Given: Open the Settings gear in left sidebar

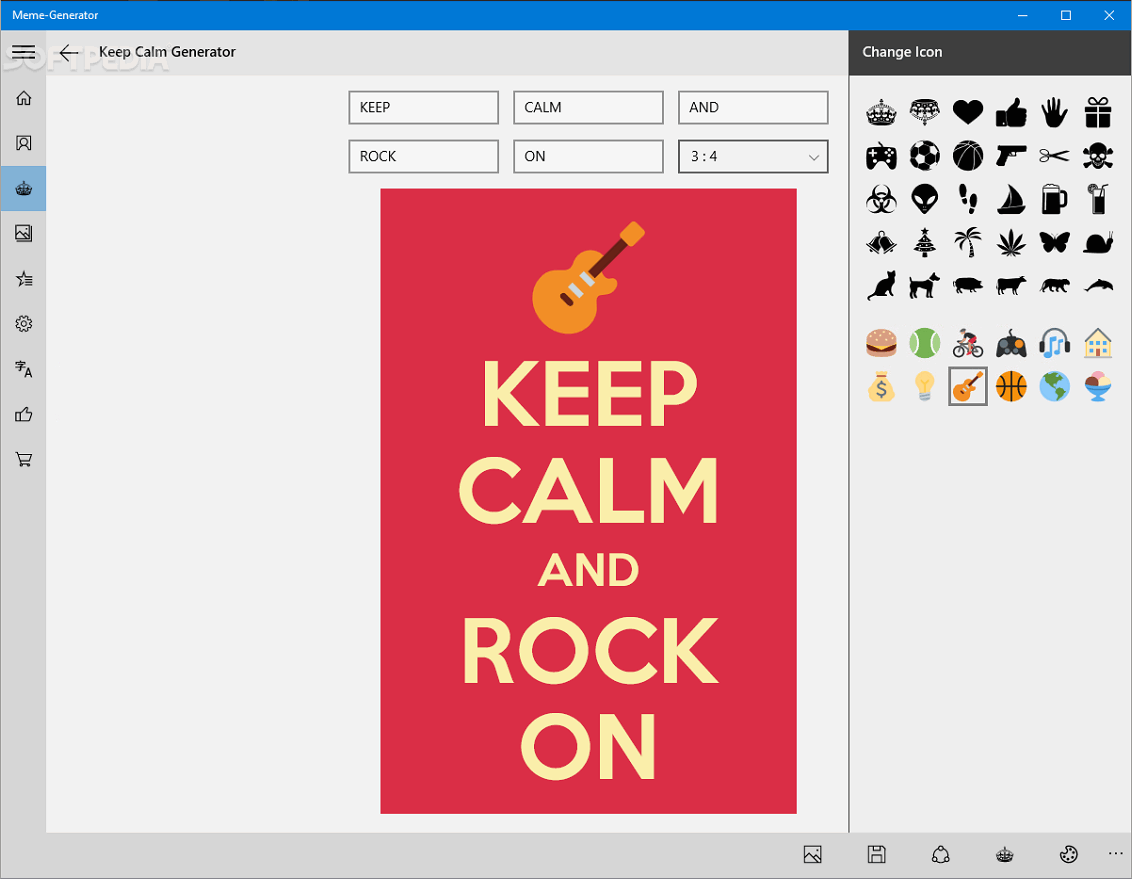Looking at the screenshot, I should pyautogui.click(x=23, y=323).
